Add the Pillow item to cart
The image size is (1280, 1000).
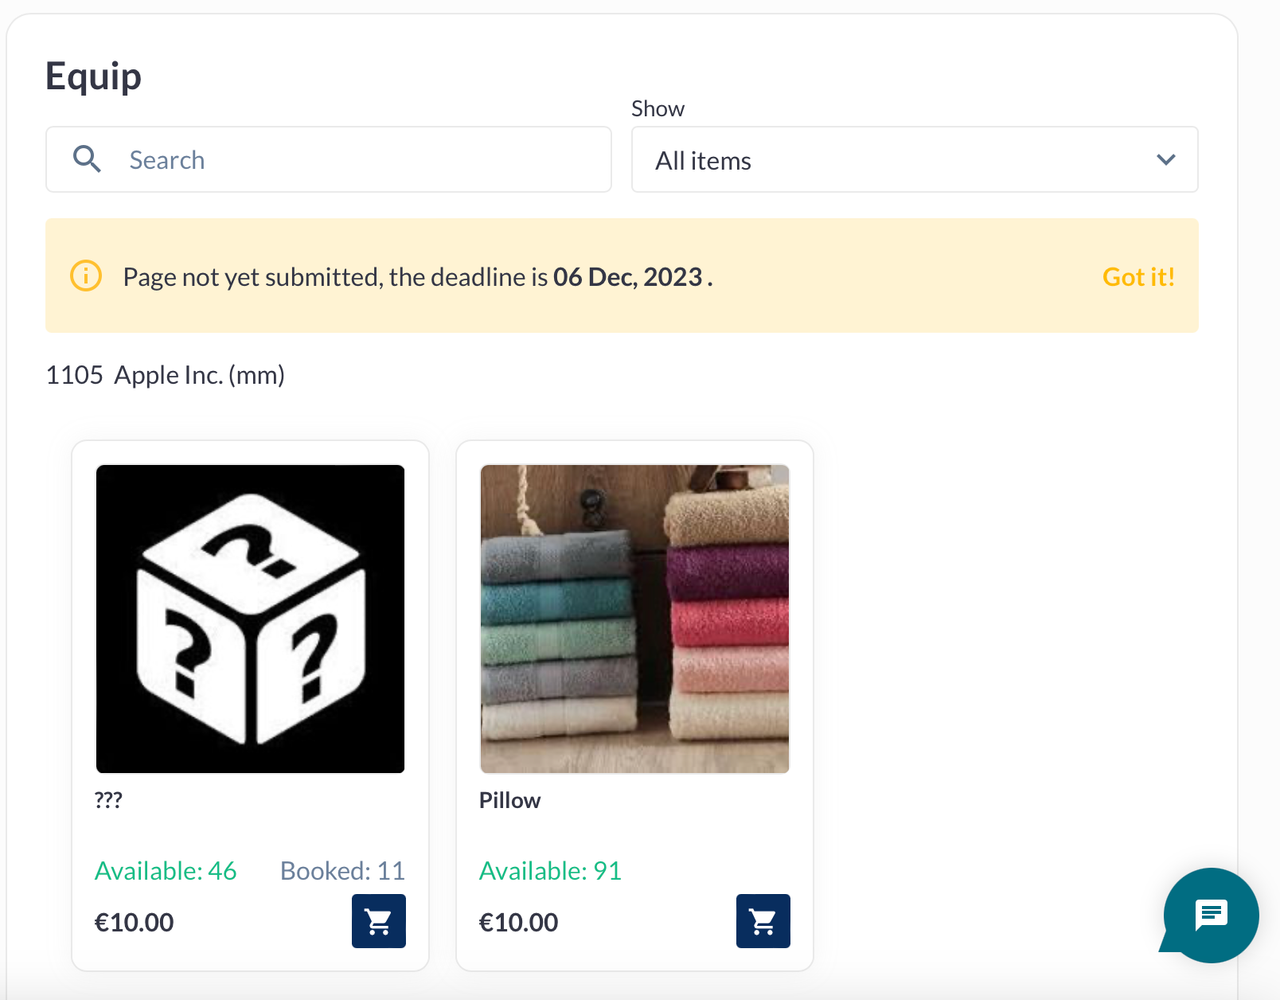tap(762, 921)
